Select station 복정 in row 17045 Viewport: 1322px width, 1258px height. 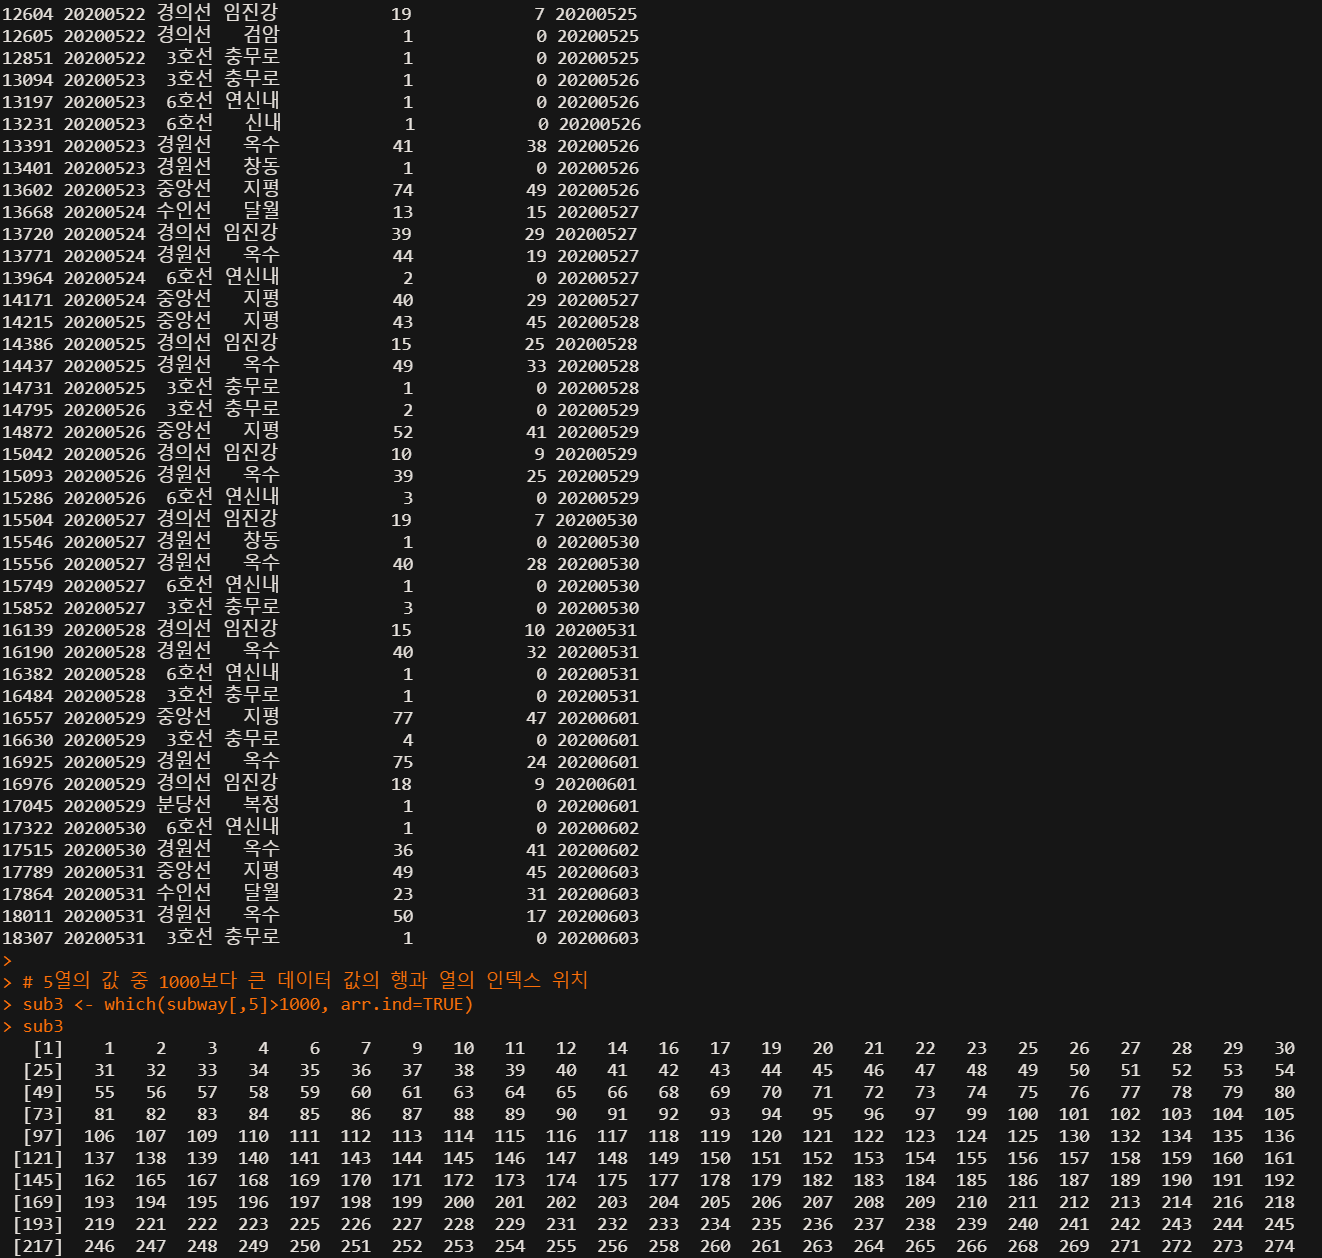tap(261, 806)
